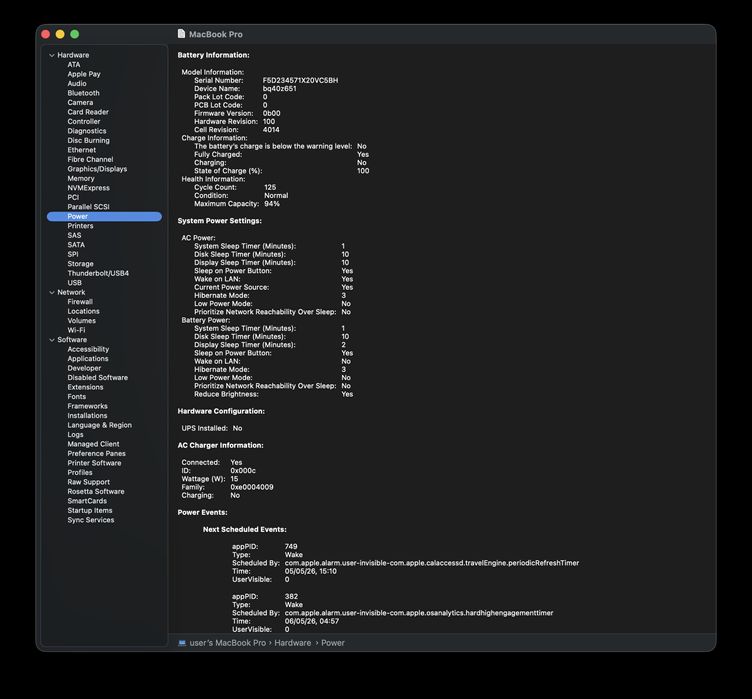Select SATA in the sidebar

coord(76,245)
